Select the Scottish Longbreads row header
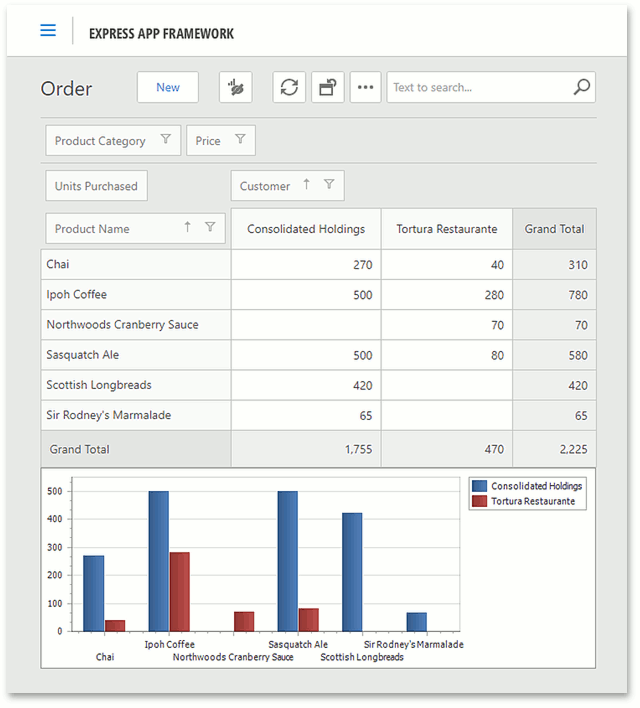Screen dimensions: 640x708 135,385
